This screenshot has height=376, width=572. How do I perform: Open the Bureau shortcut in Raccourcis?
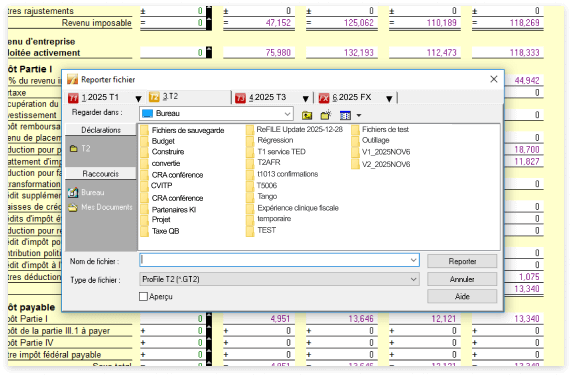tap(86, 192)
